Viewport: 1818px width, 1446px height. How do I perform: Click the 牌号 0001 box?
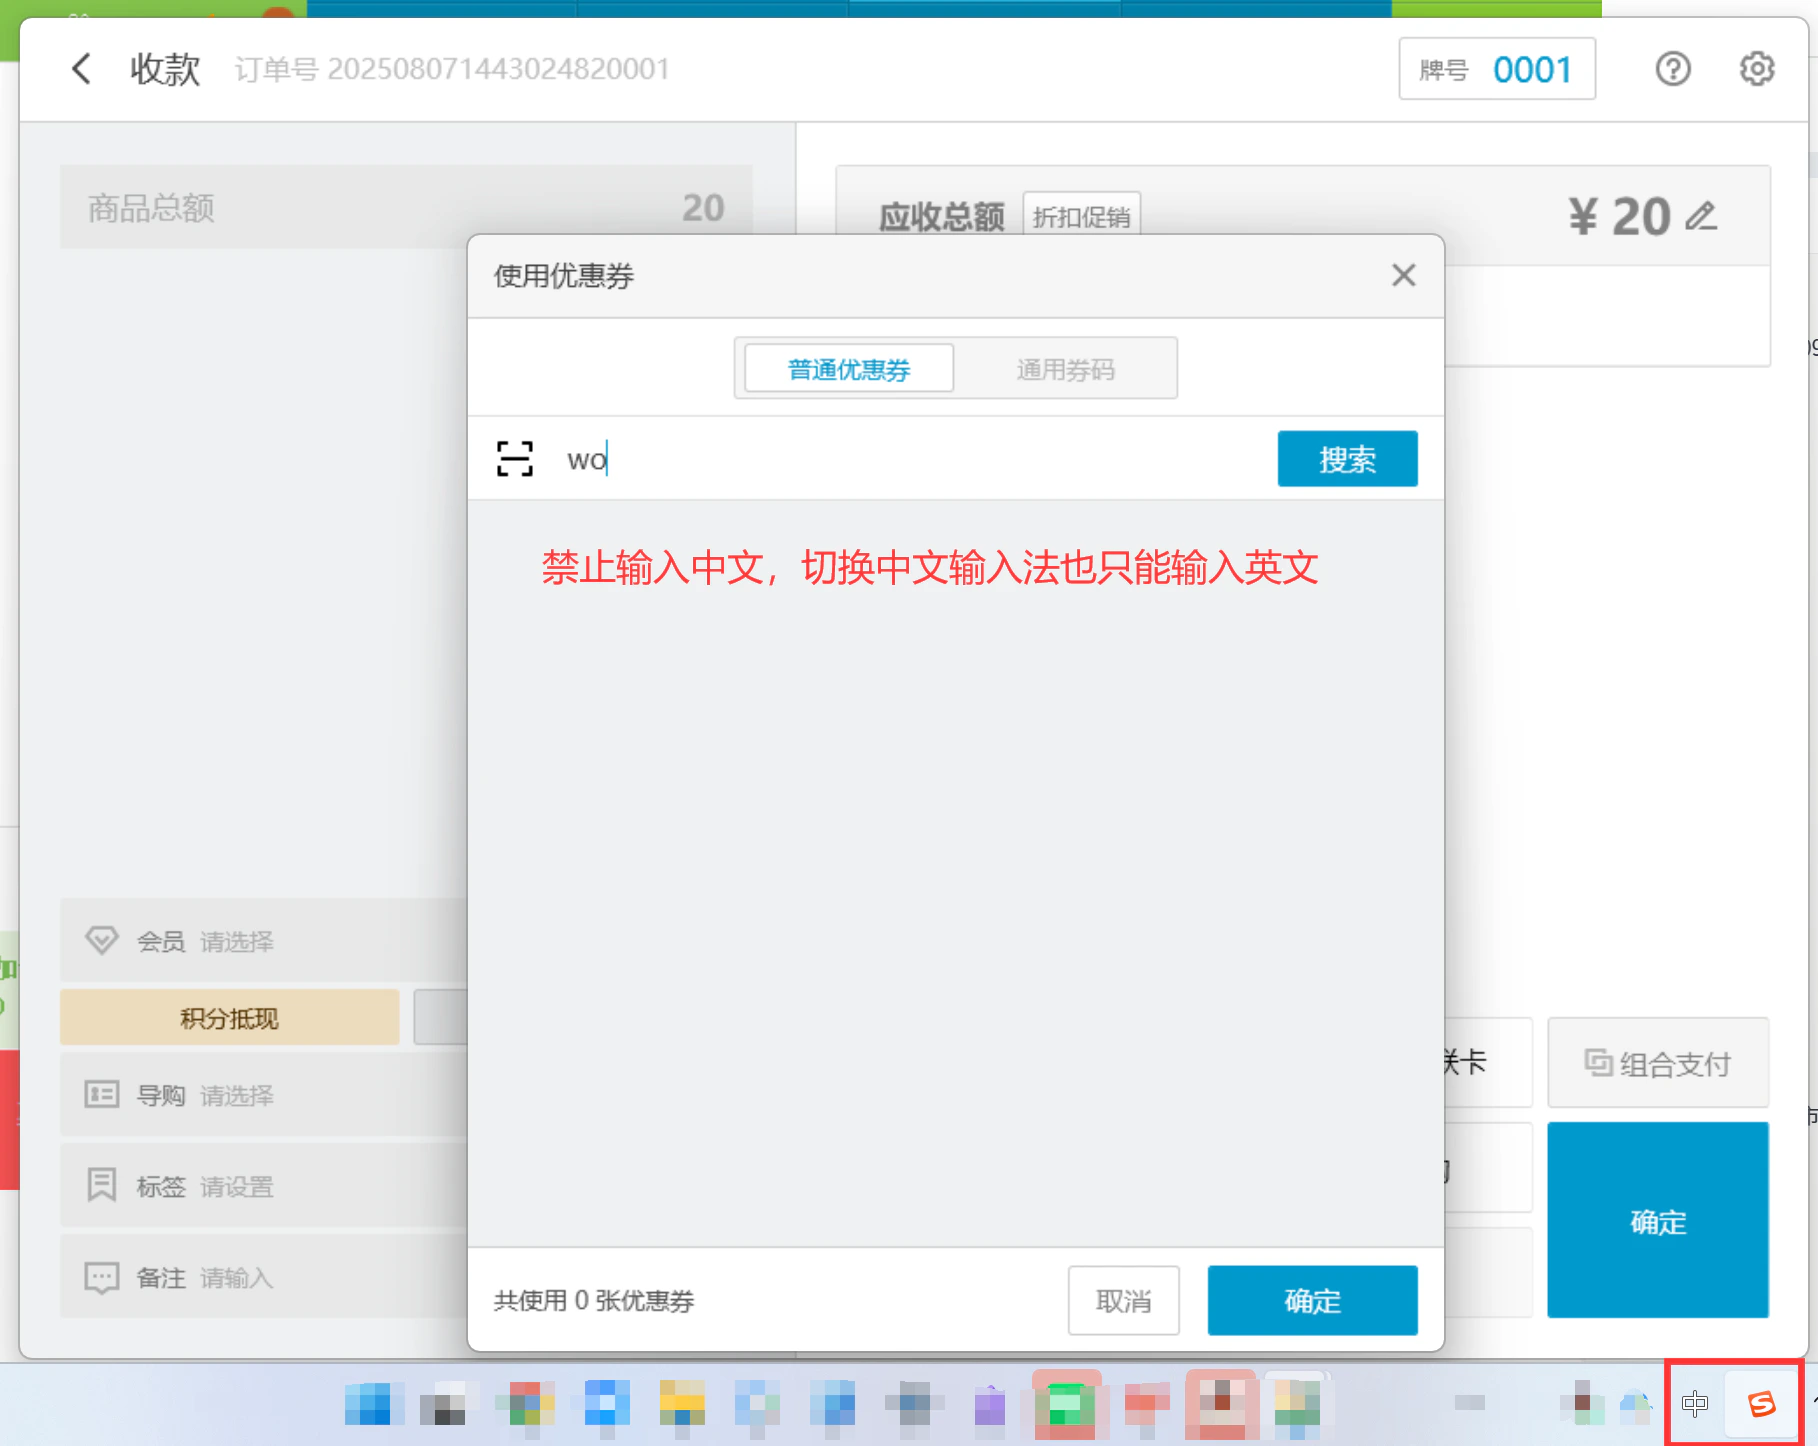click(x=1497, y=69)
